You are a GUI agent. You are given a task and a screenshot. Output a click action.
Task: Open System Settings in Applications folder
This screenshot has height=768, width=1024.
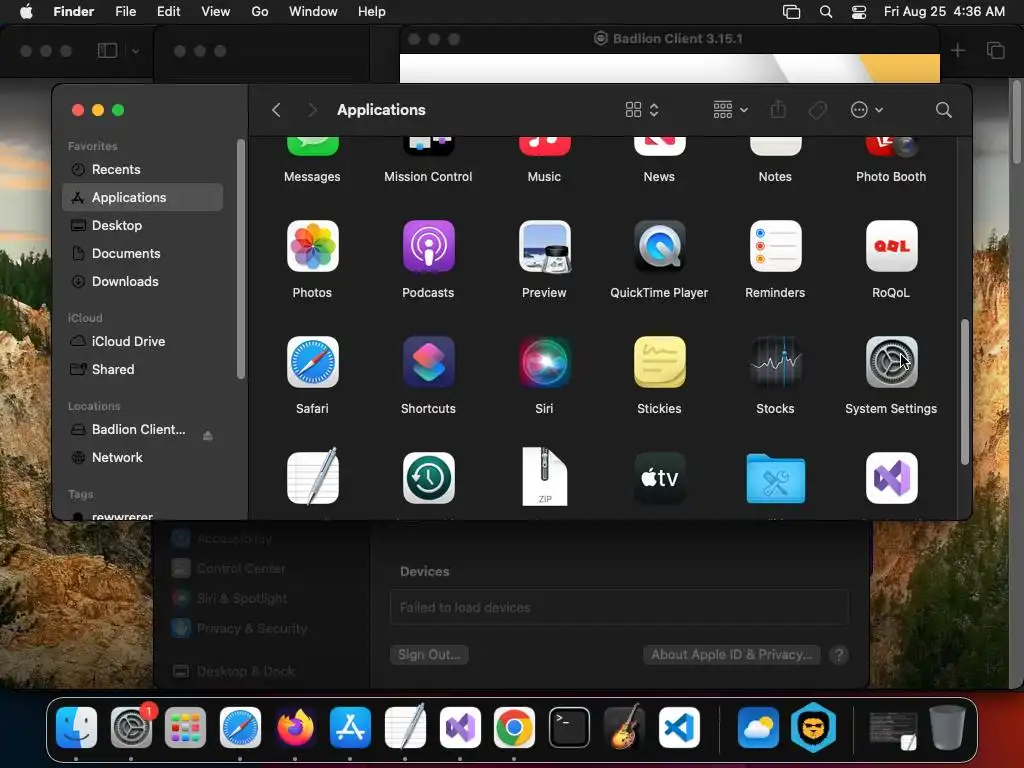coord(891,362)
